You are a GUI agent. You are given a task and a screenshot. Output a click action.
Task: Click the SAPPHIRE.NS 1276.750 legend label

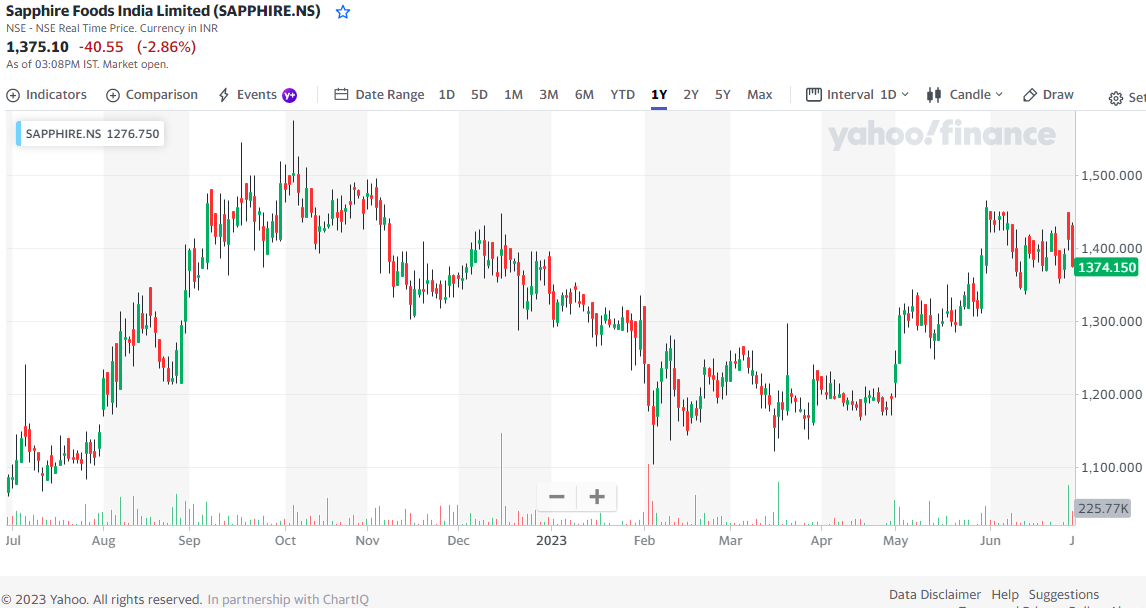tap(90, 134)
